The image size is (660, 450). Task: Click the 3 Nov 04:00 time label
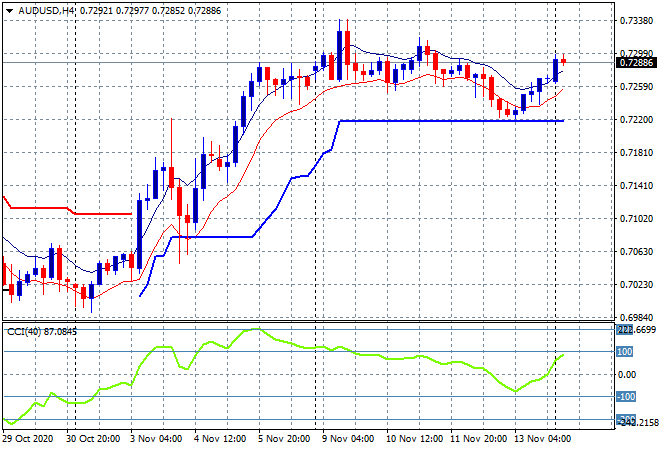[x=157, y=439]
